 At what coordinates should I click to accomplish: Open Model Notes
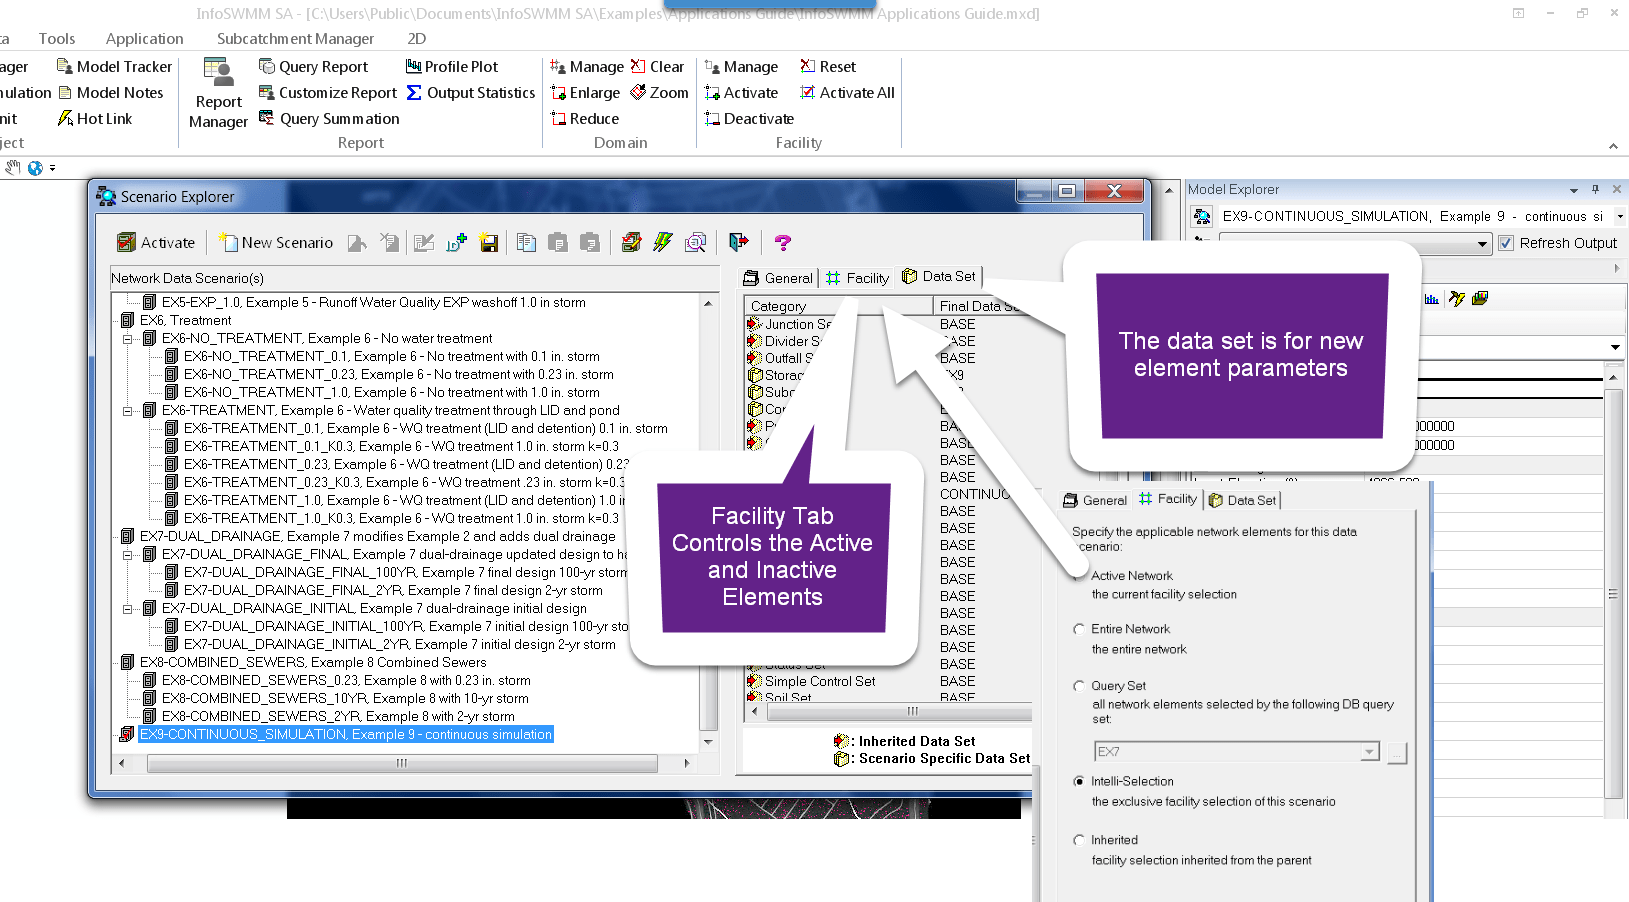click(x=110, y=92)
